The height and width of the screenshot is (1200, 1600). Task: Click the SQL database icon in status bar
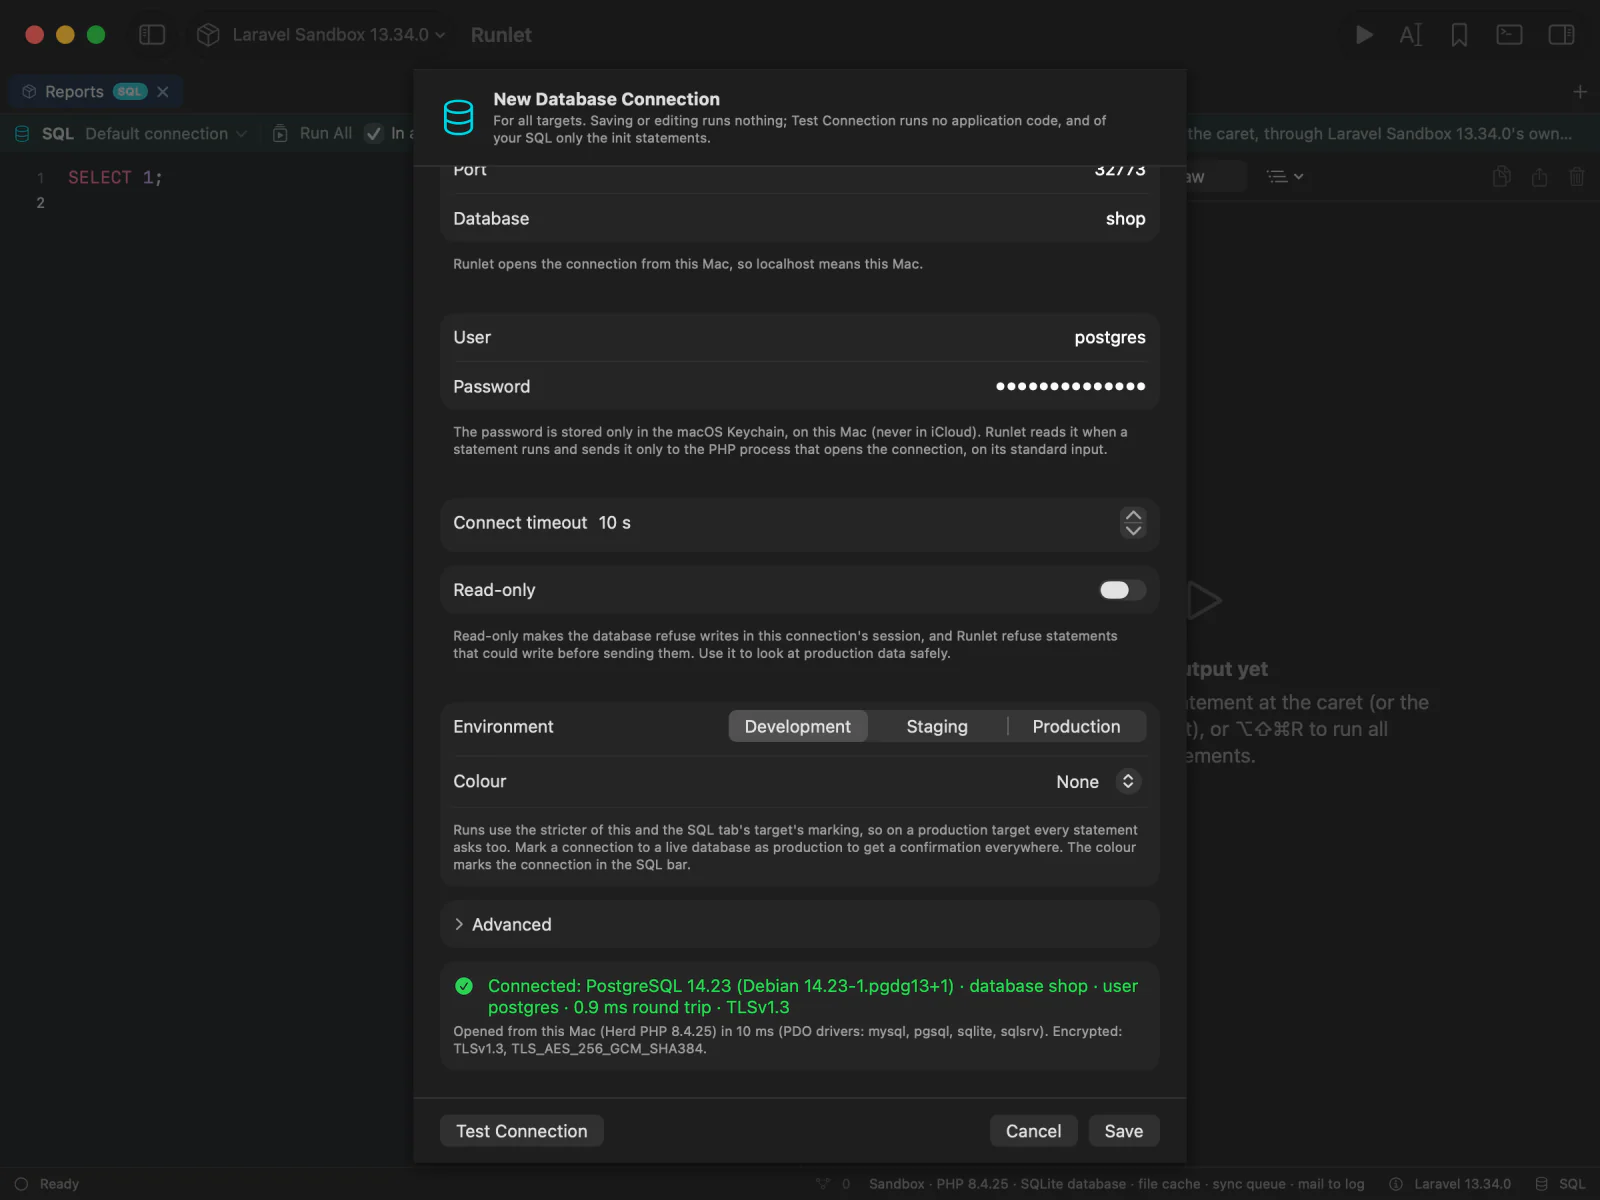1542,1184
